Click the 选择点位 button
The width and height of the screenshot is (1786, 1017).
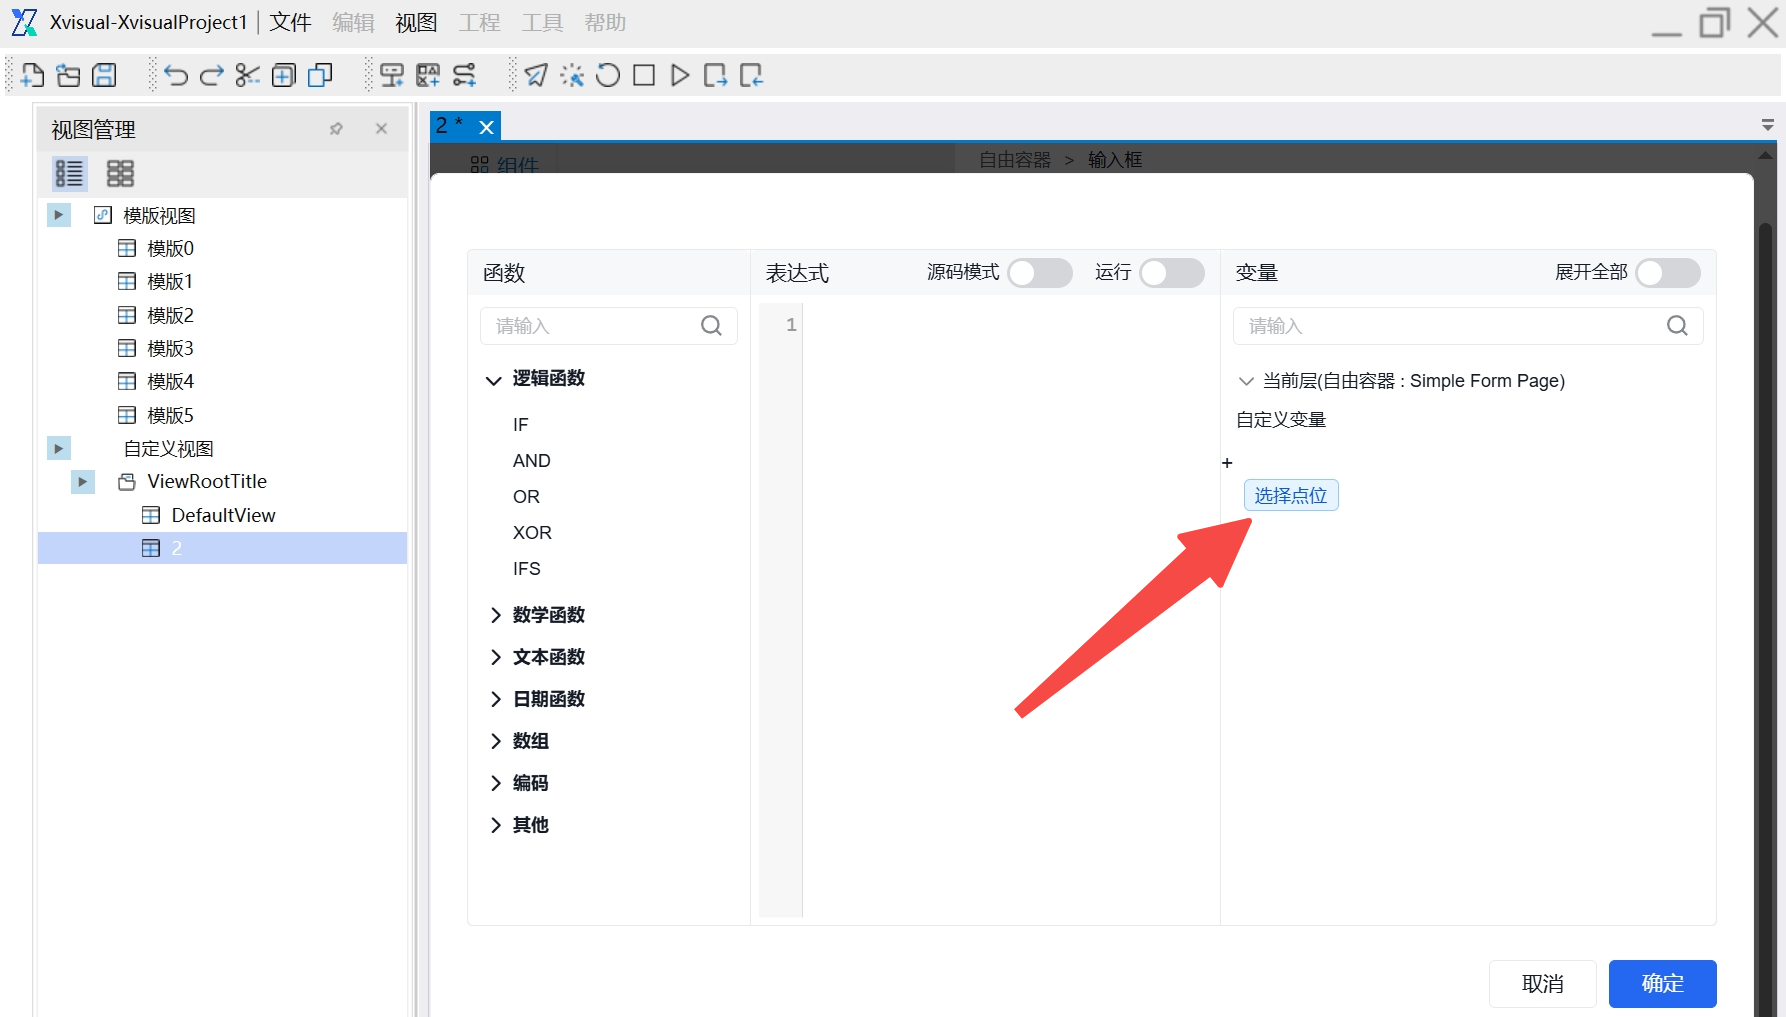click(x=1291, y=495)
